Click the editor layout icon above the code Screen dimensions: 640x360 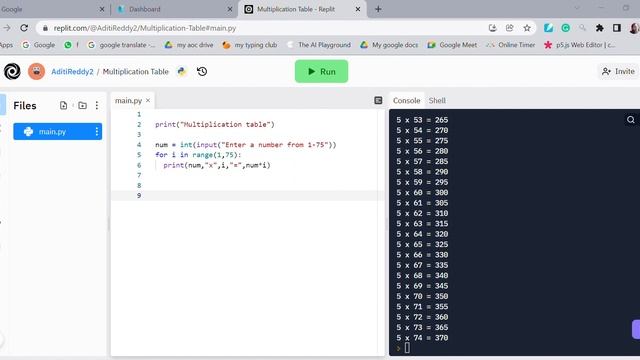378,100
